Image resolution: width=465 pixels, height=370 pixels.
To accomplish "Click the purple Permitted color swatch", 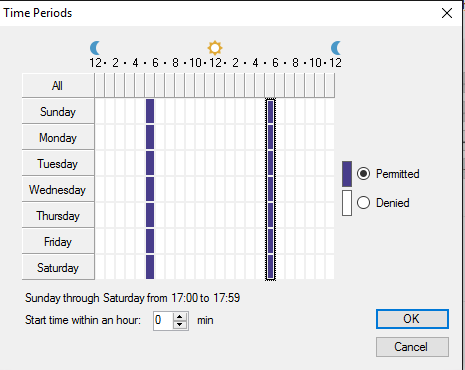I will [347, 174].
